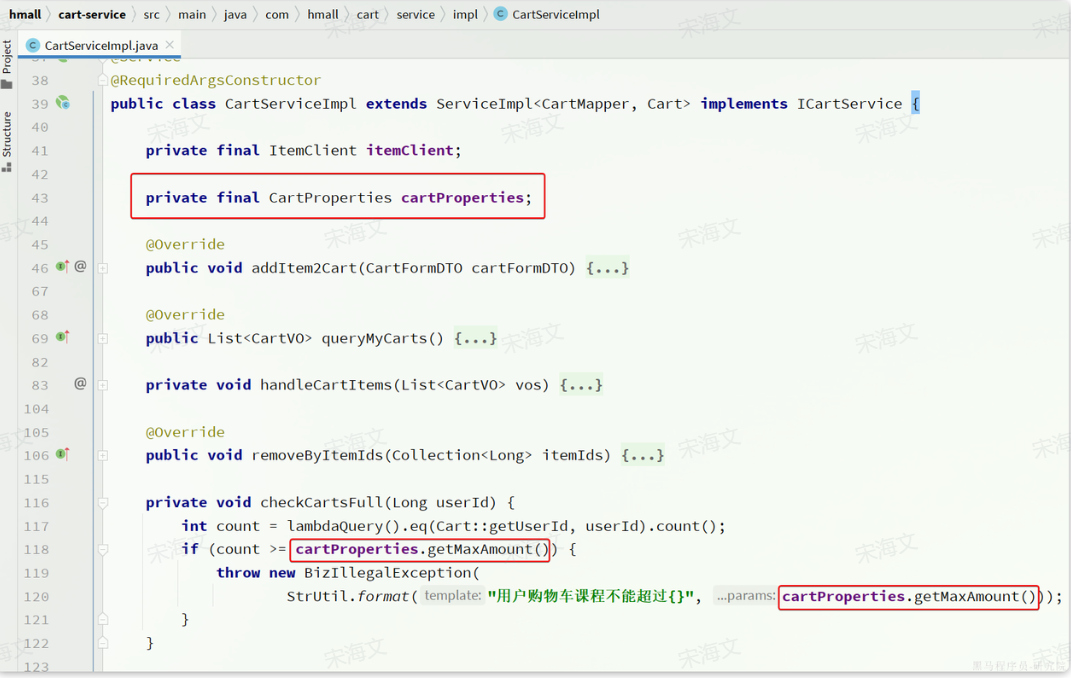Viewport: 1071px width, 678px height.
Task: Select the main breadcrumb
Action: [192, 14]
